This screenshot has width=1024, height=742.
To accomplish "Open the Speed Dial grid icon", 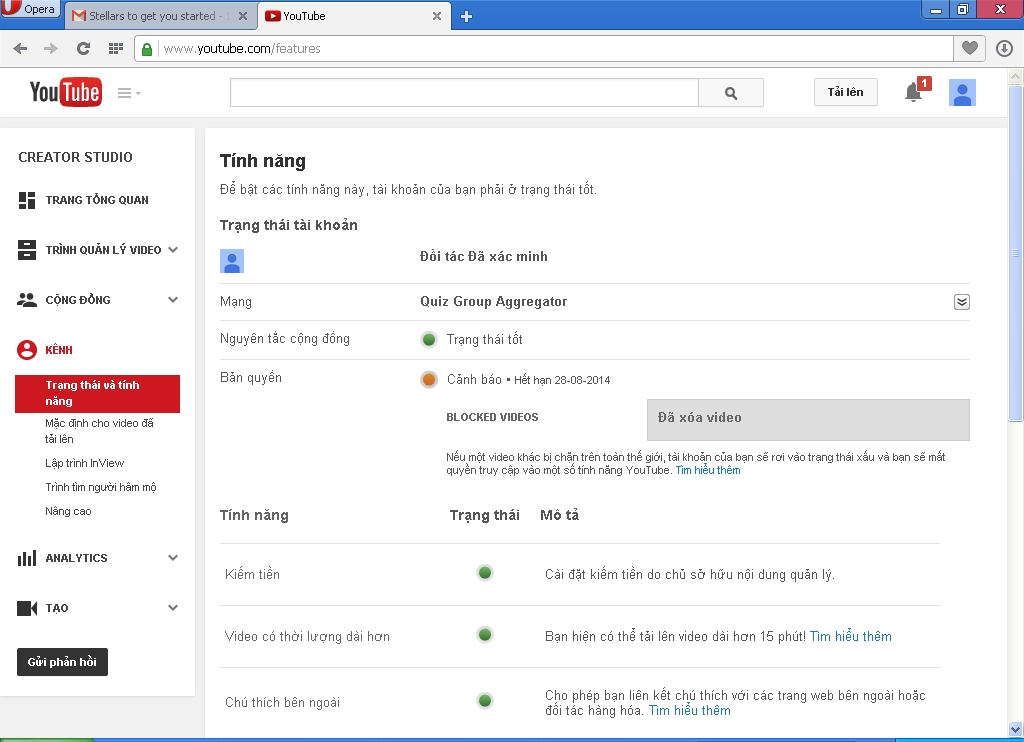I will pos(116,48).
